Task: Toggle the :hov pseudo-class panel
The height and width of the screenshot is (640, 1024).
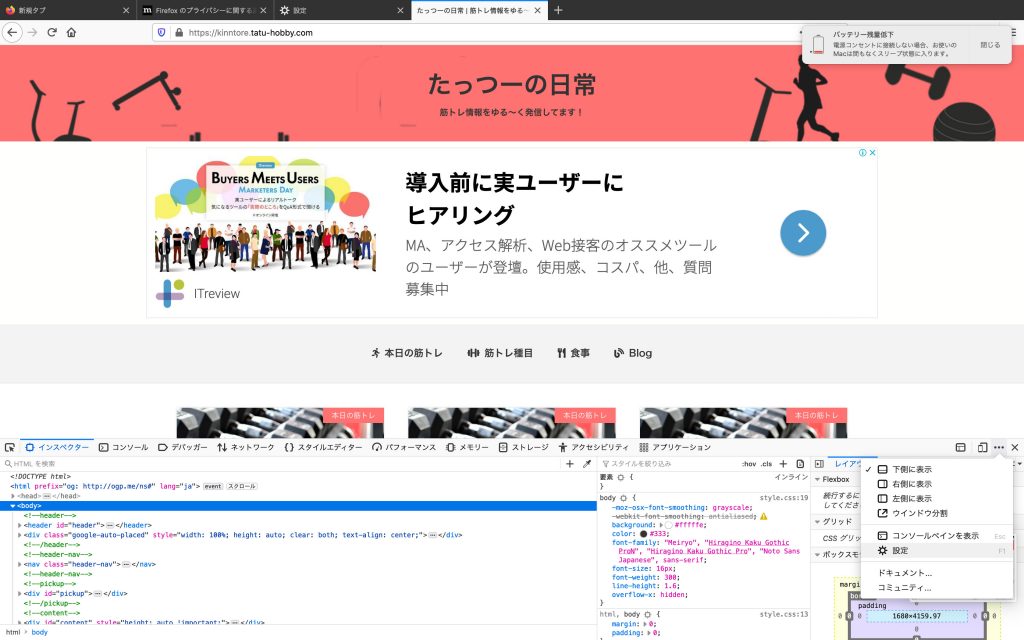Action: 748,464
